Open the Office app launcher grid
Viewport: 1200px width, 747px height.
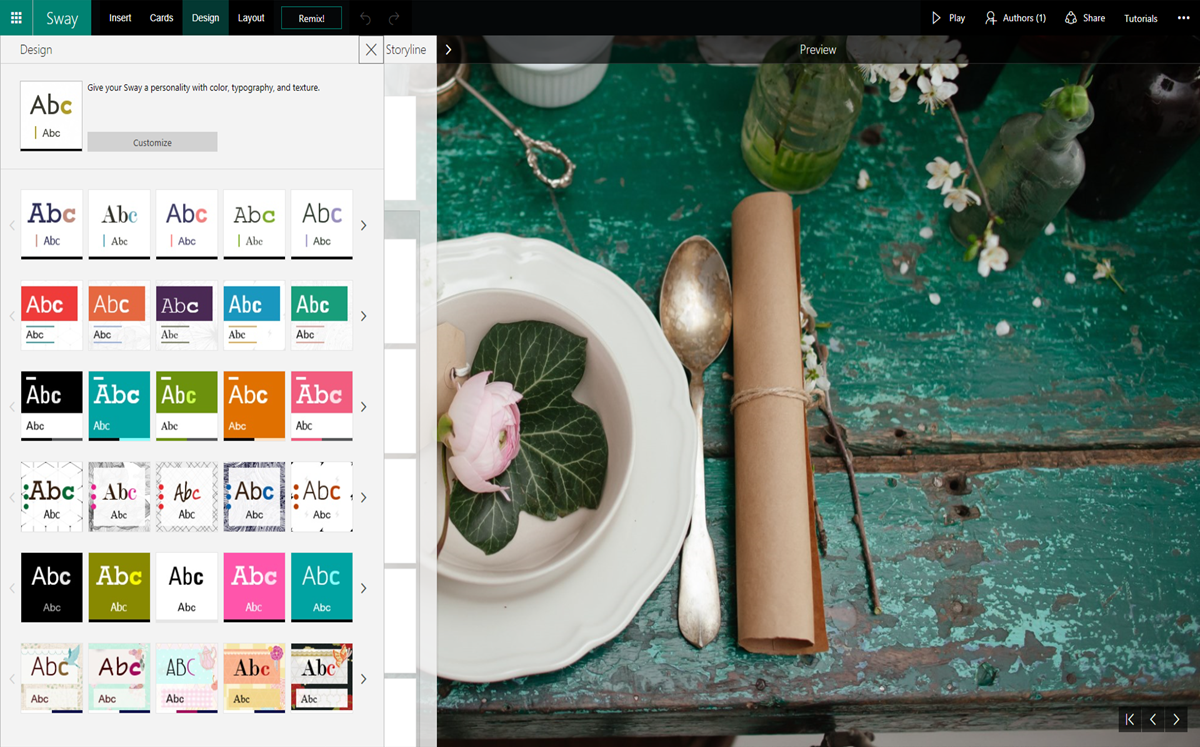(x=15, y=17)
